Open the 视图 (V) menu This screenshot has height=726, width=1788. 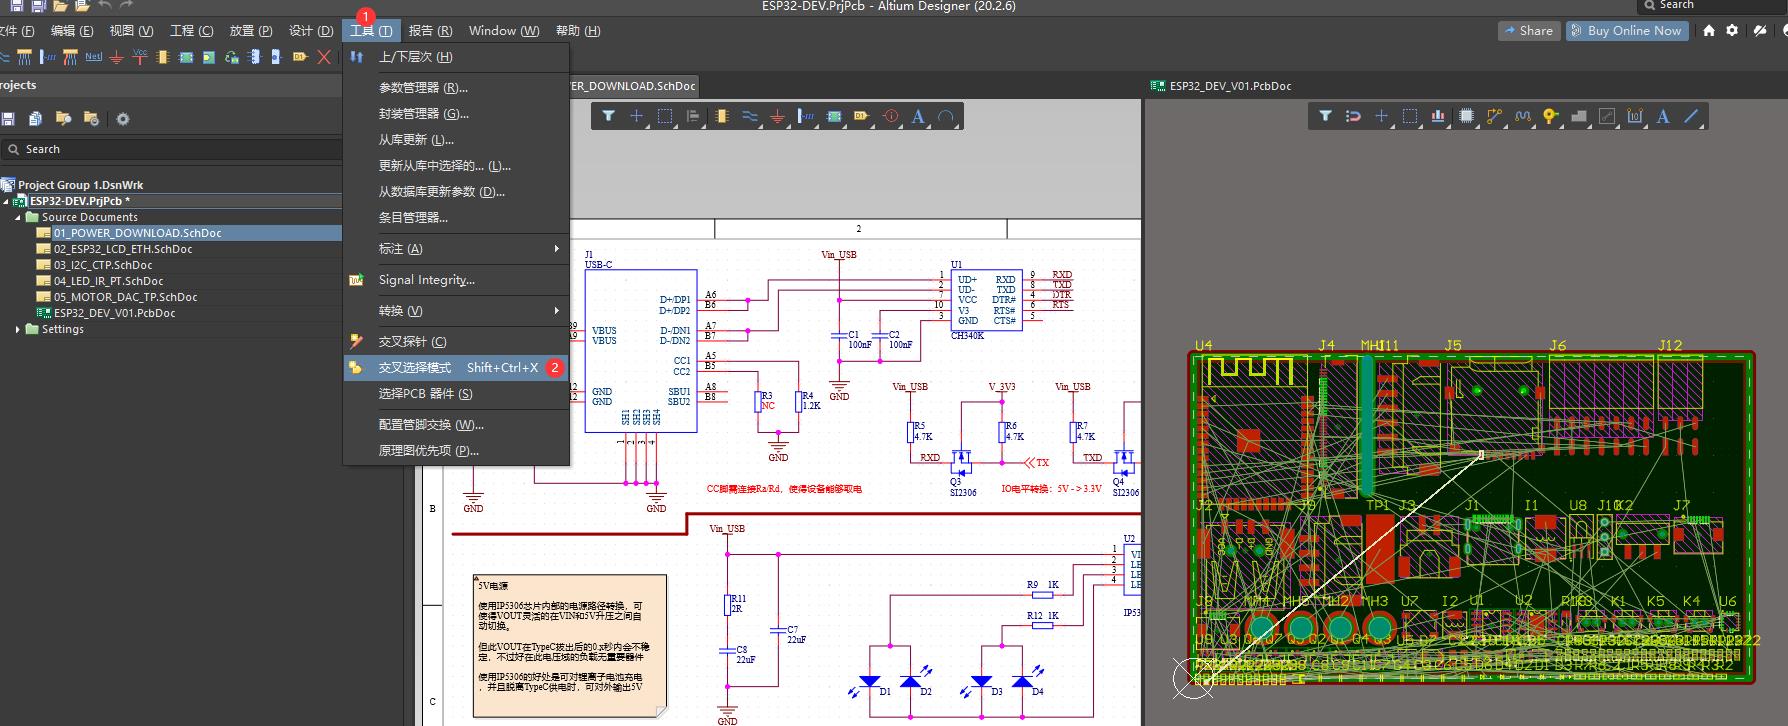click(131, 31)
